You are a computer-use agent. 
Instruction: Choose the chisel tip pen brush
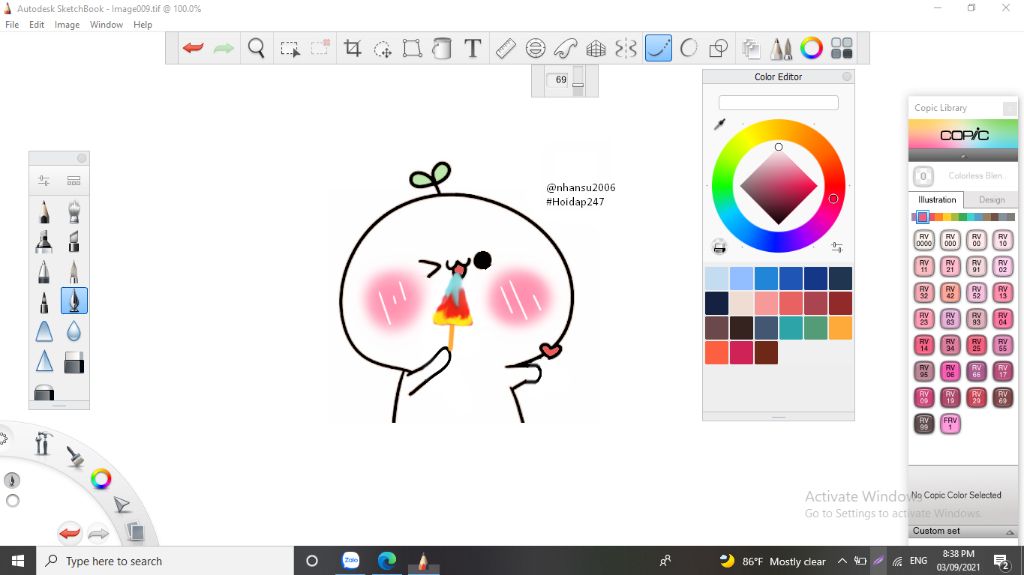point(74,241)
